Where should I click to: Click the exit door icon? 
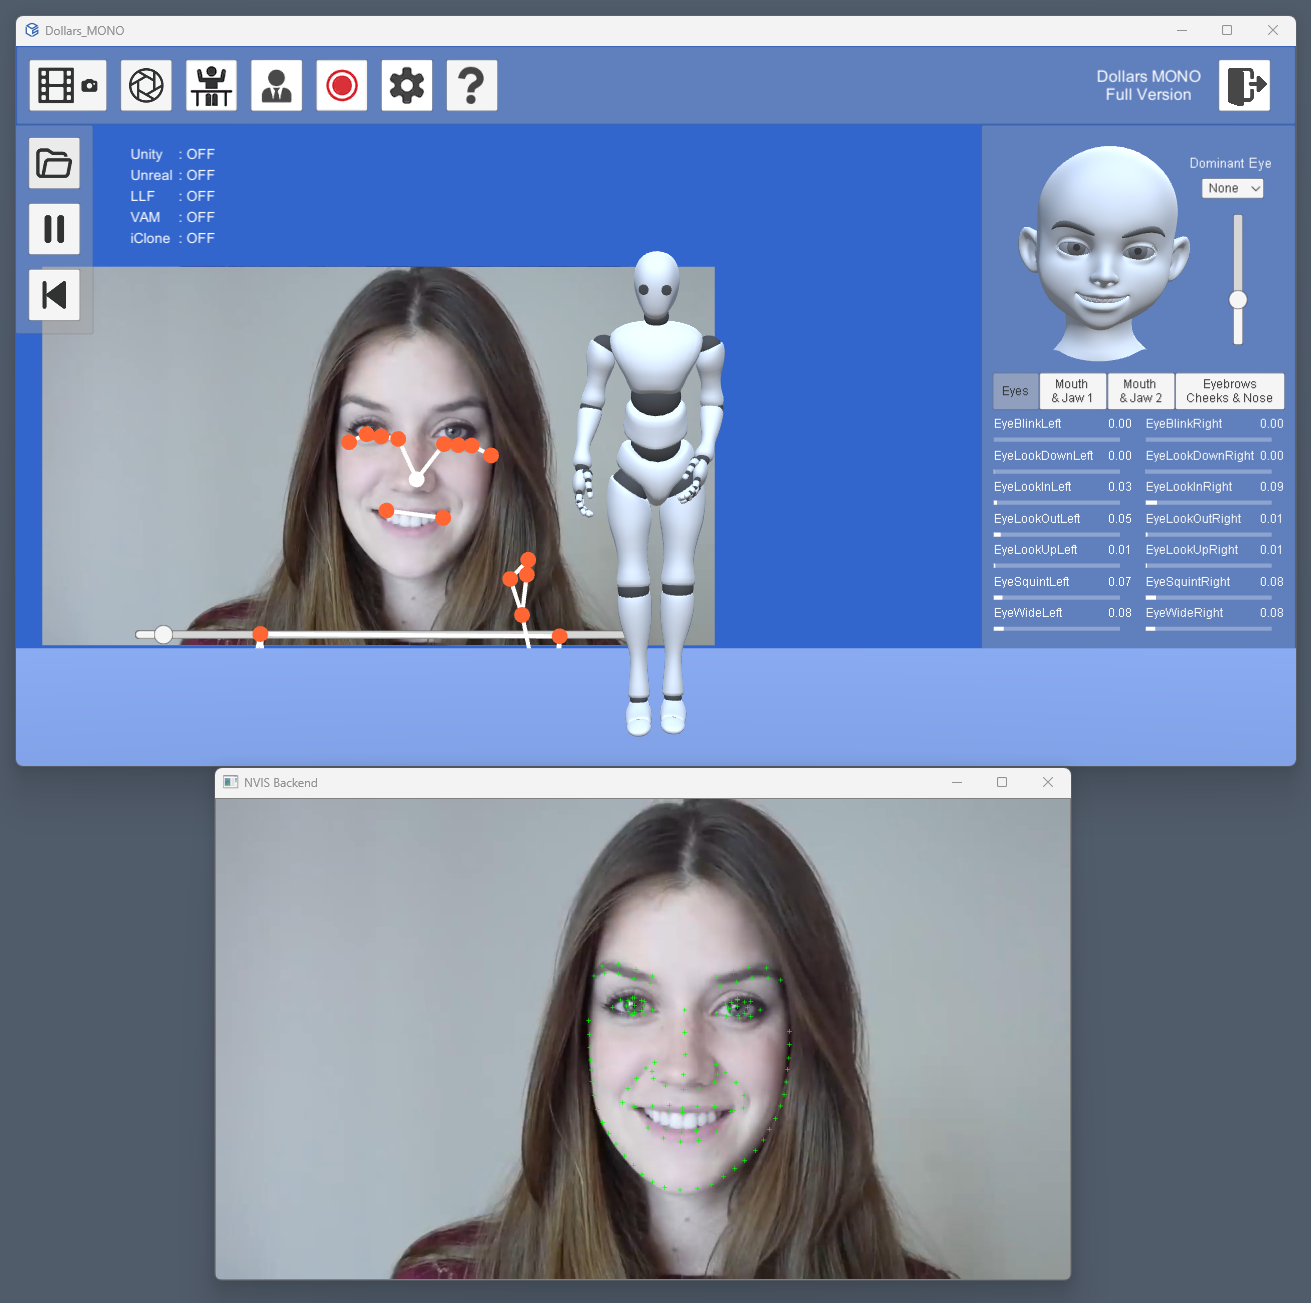[x=1244, y=86]
